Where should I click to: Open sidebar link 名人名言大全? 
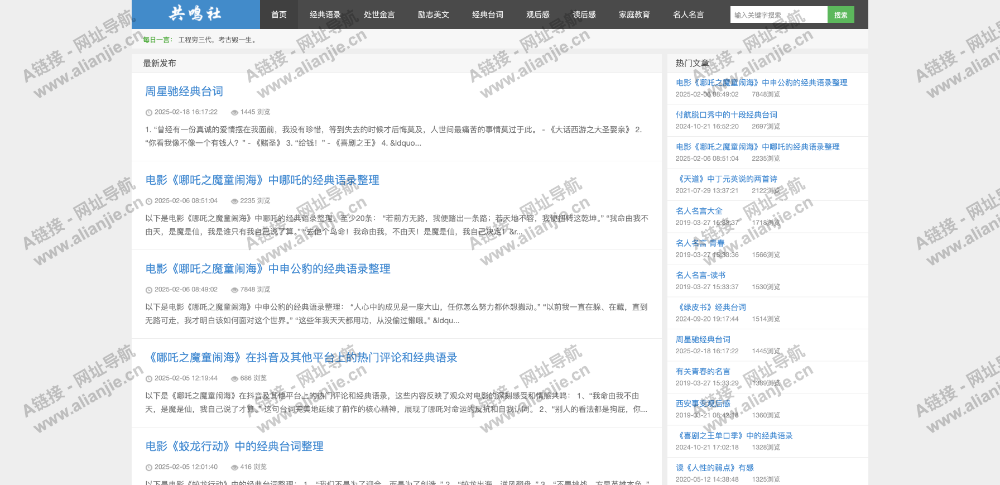click(699, 211)
